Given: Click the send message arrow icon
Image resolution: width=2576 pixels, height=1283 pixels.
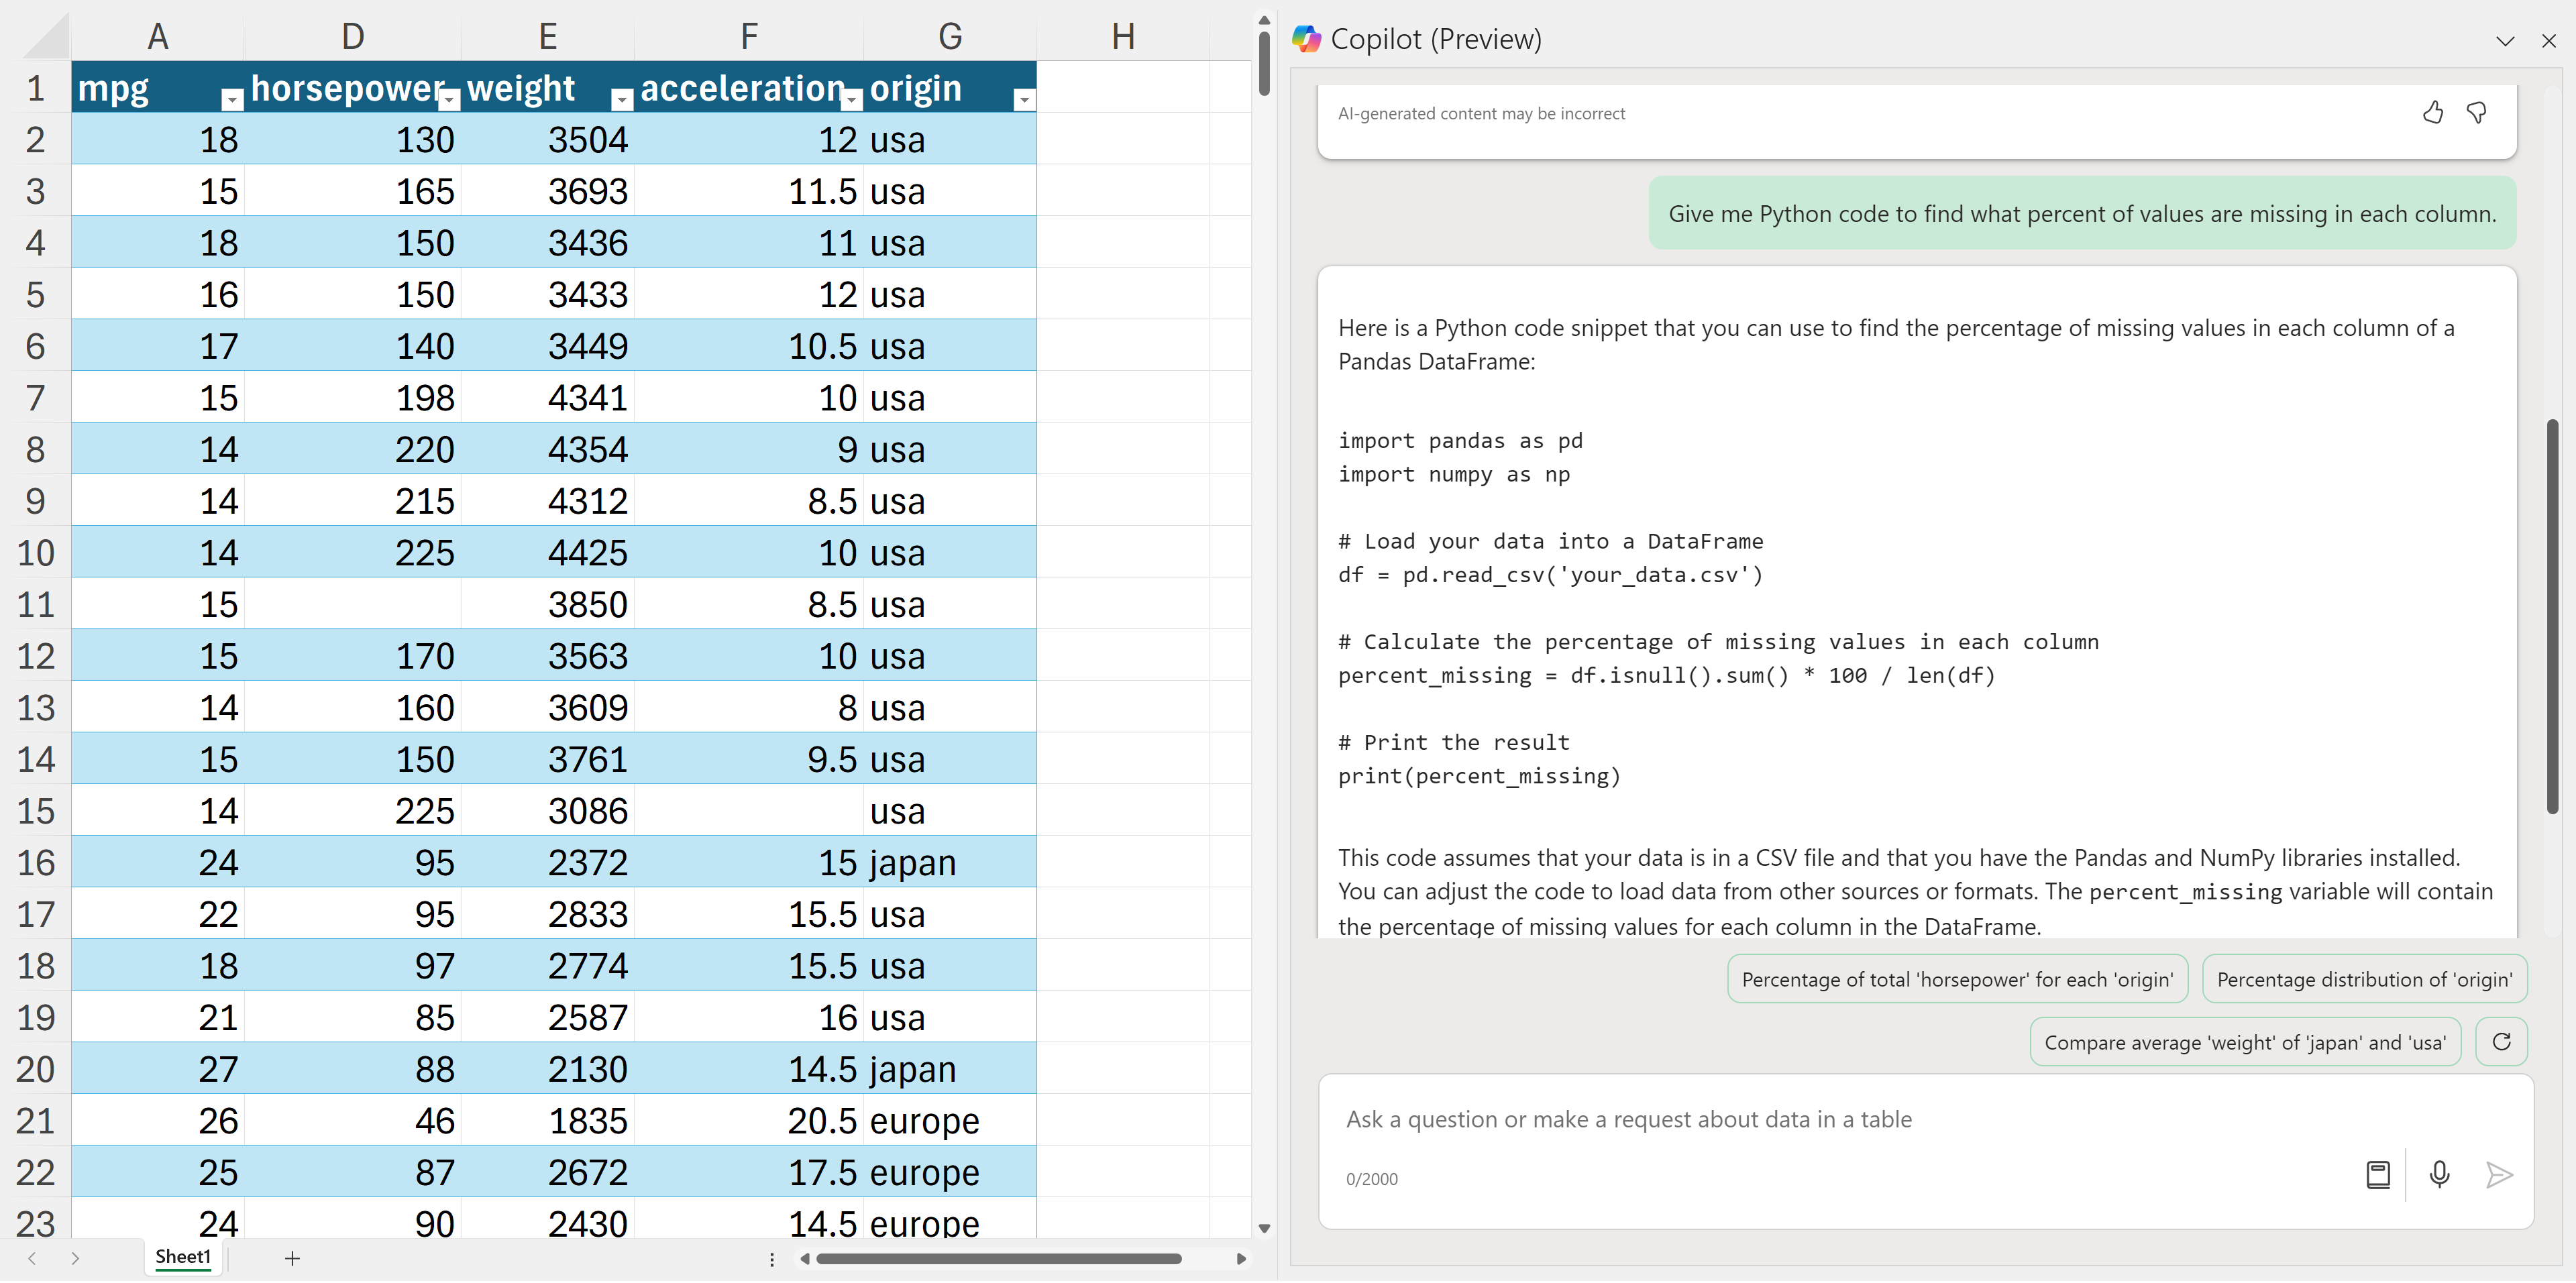Looking at the screenshot, I should pyautogui.click(x=2498, y=1175).
